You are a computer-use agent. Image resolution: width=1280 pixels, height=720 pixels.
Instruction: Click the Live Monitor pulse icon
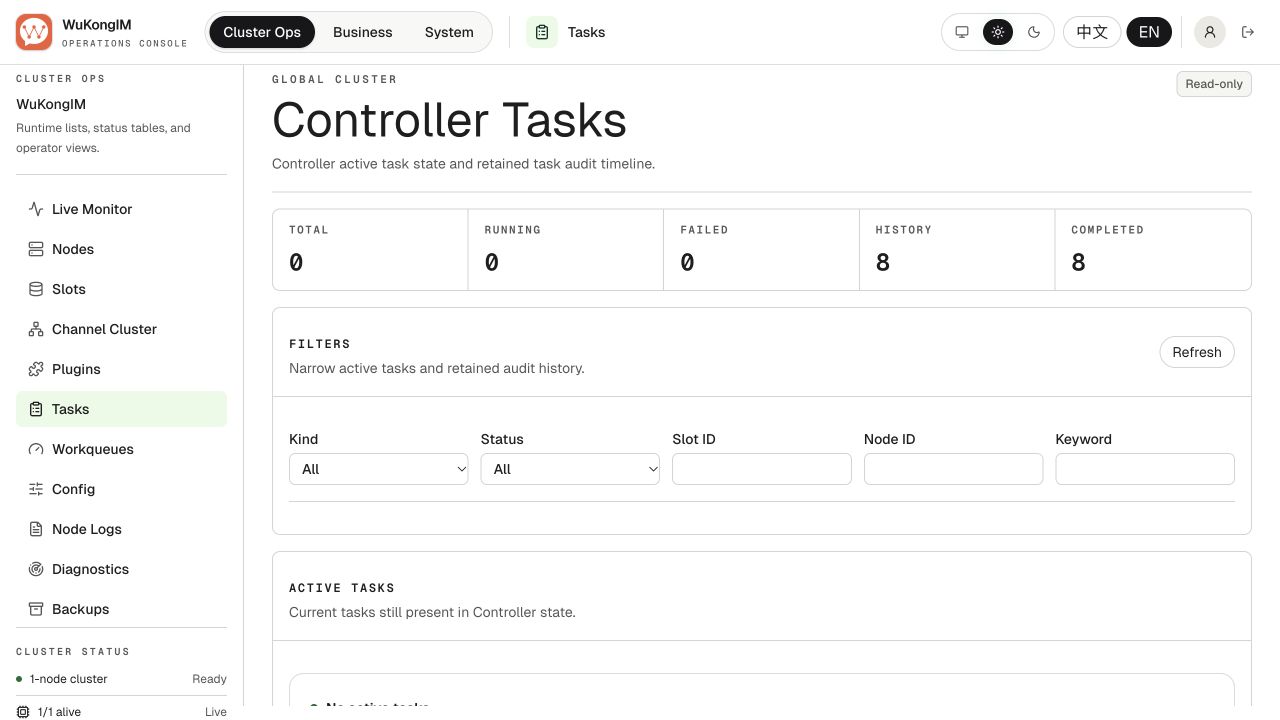[36, 209]
